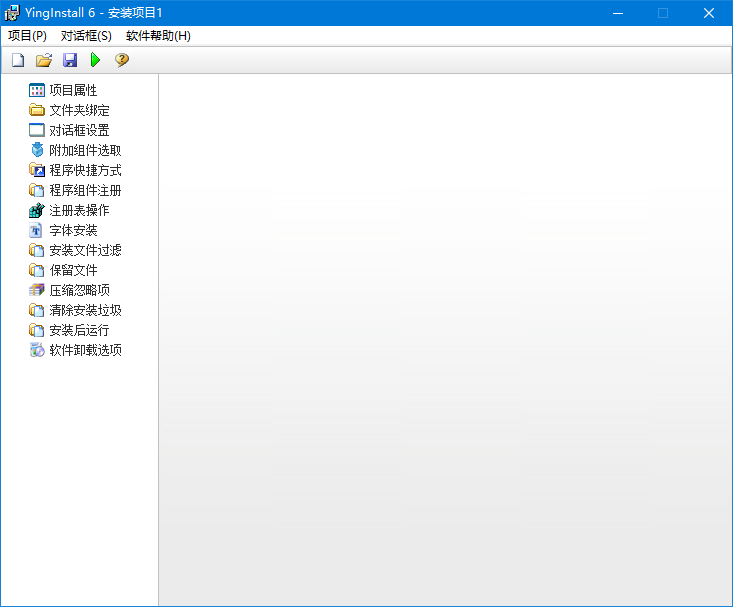This screenshot has height=607, width=733.
Task: Select 保留文件 label in the tree
Action: point(73,270)
